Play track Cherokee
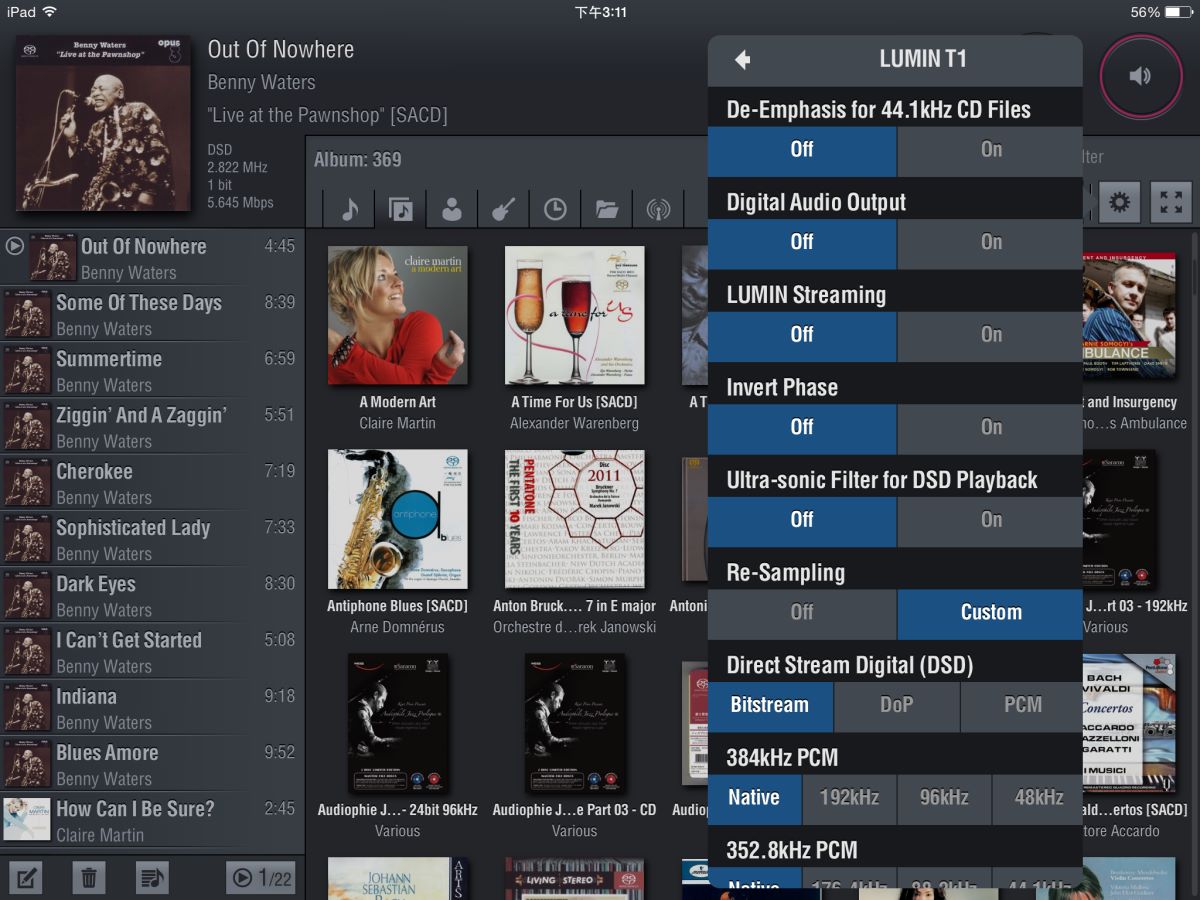The height and width of the screenshot is (900, 1200). [151, 483]
